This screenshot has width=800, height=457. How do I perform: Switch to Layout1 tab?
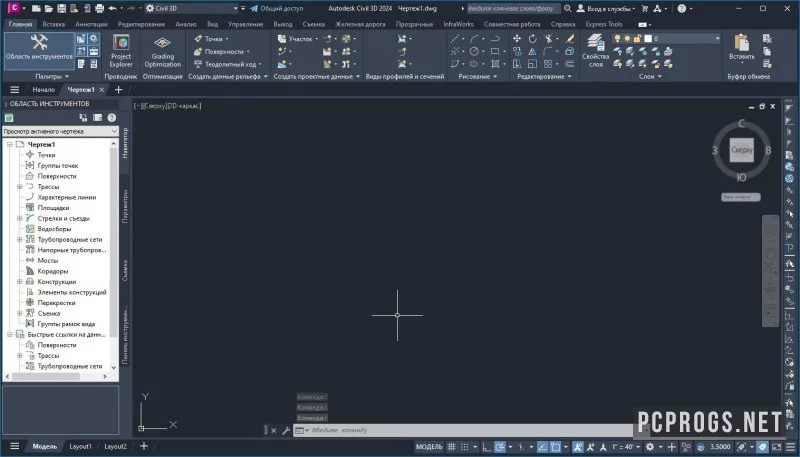(81, 446)
